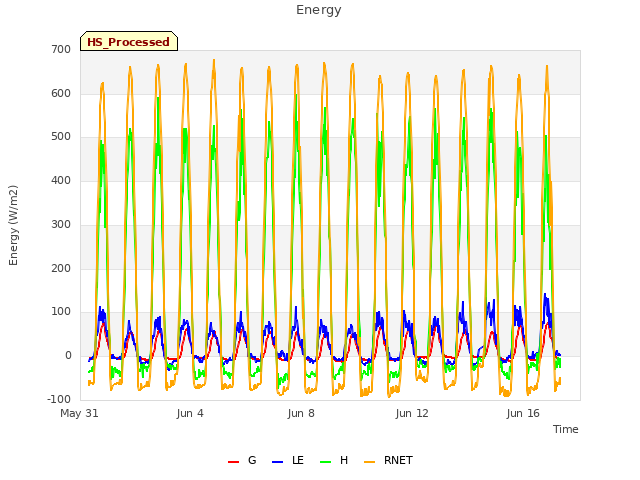This screenshot has width=640, height=480.
Task: Click the Jun 8 tick label
Action: click(301, 413)
